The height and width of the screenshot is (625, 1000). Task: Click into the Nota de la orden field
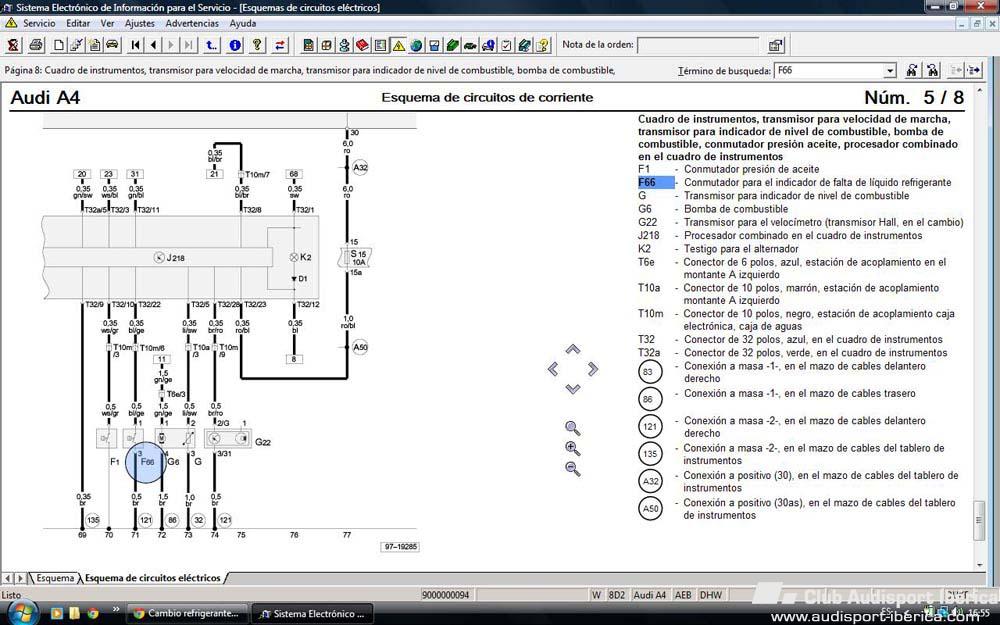coord(698,45)
